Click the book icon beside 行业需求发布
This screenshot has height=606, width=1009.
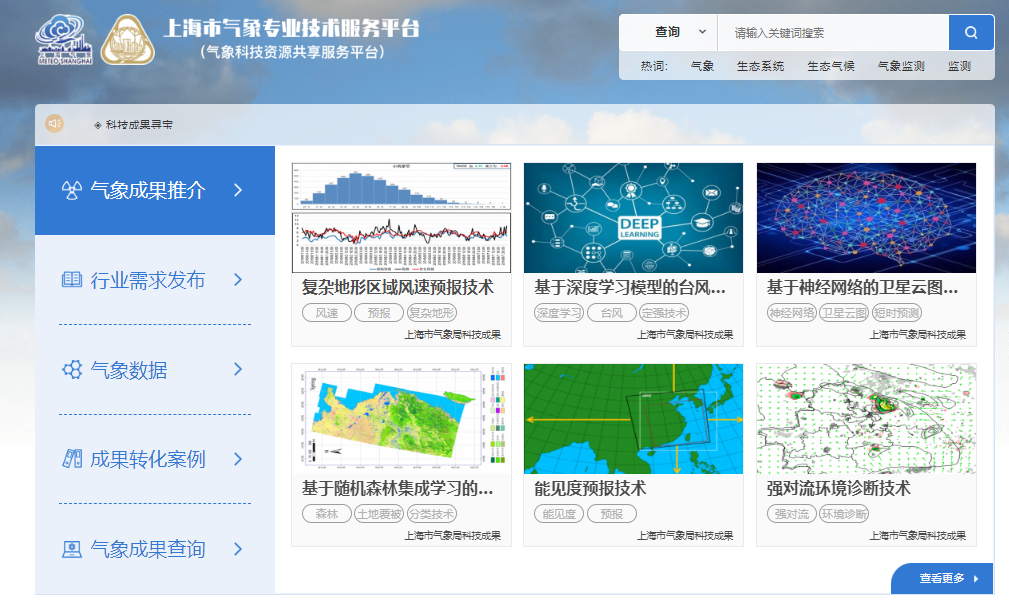tap(70, 281)
